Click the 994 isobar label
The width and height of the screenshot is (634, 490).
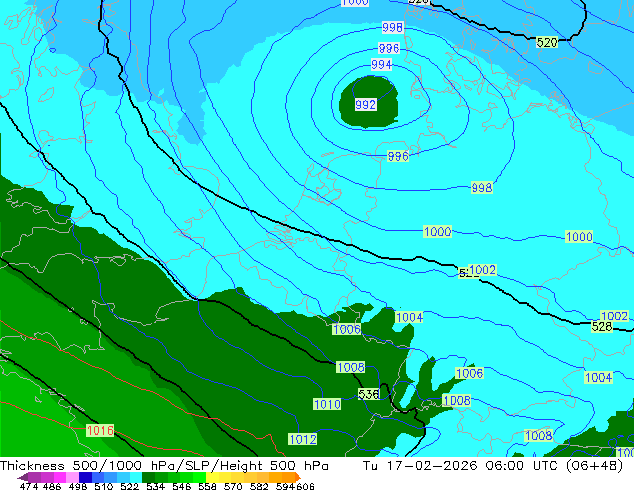[x=381, y=64]
